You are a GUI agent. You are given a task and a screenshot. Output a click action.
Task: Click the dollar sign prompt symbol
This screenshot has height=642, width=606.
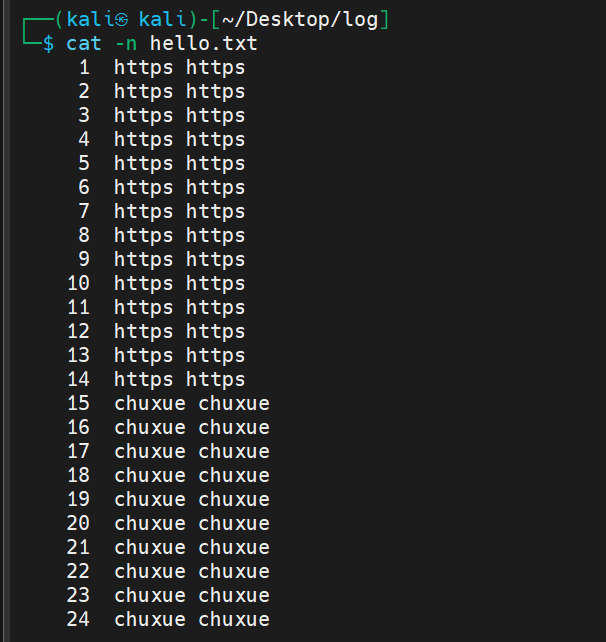point(48,44)
